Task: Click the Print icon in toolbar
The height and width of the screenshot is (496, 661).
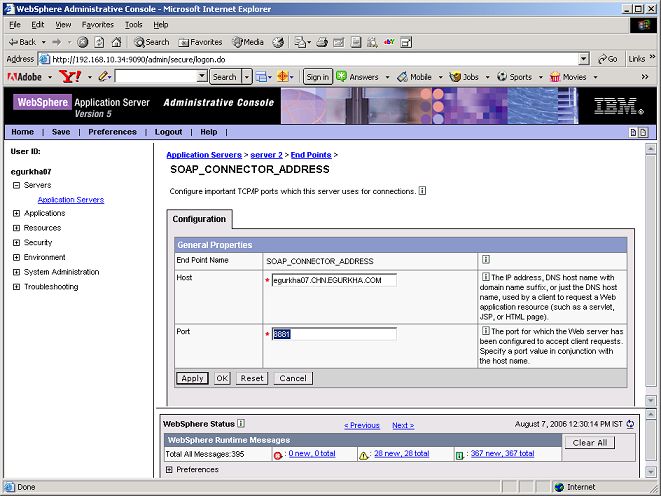Action: (322, 42)
